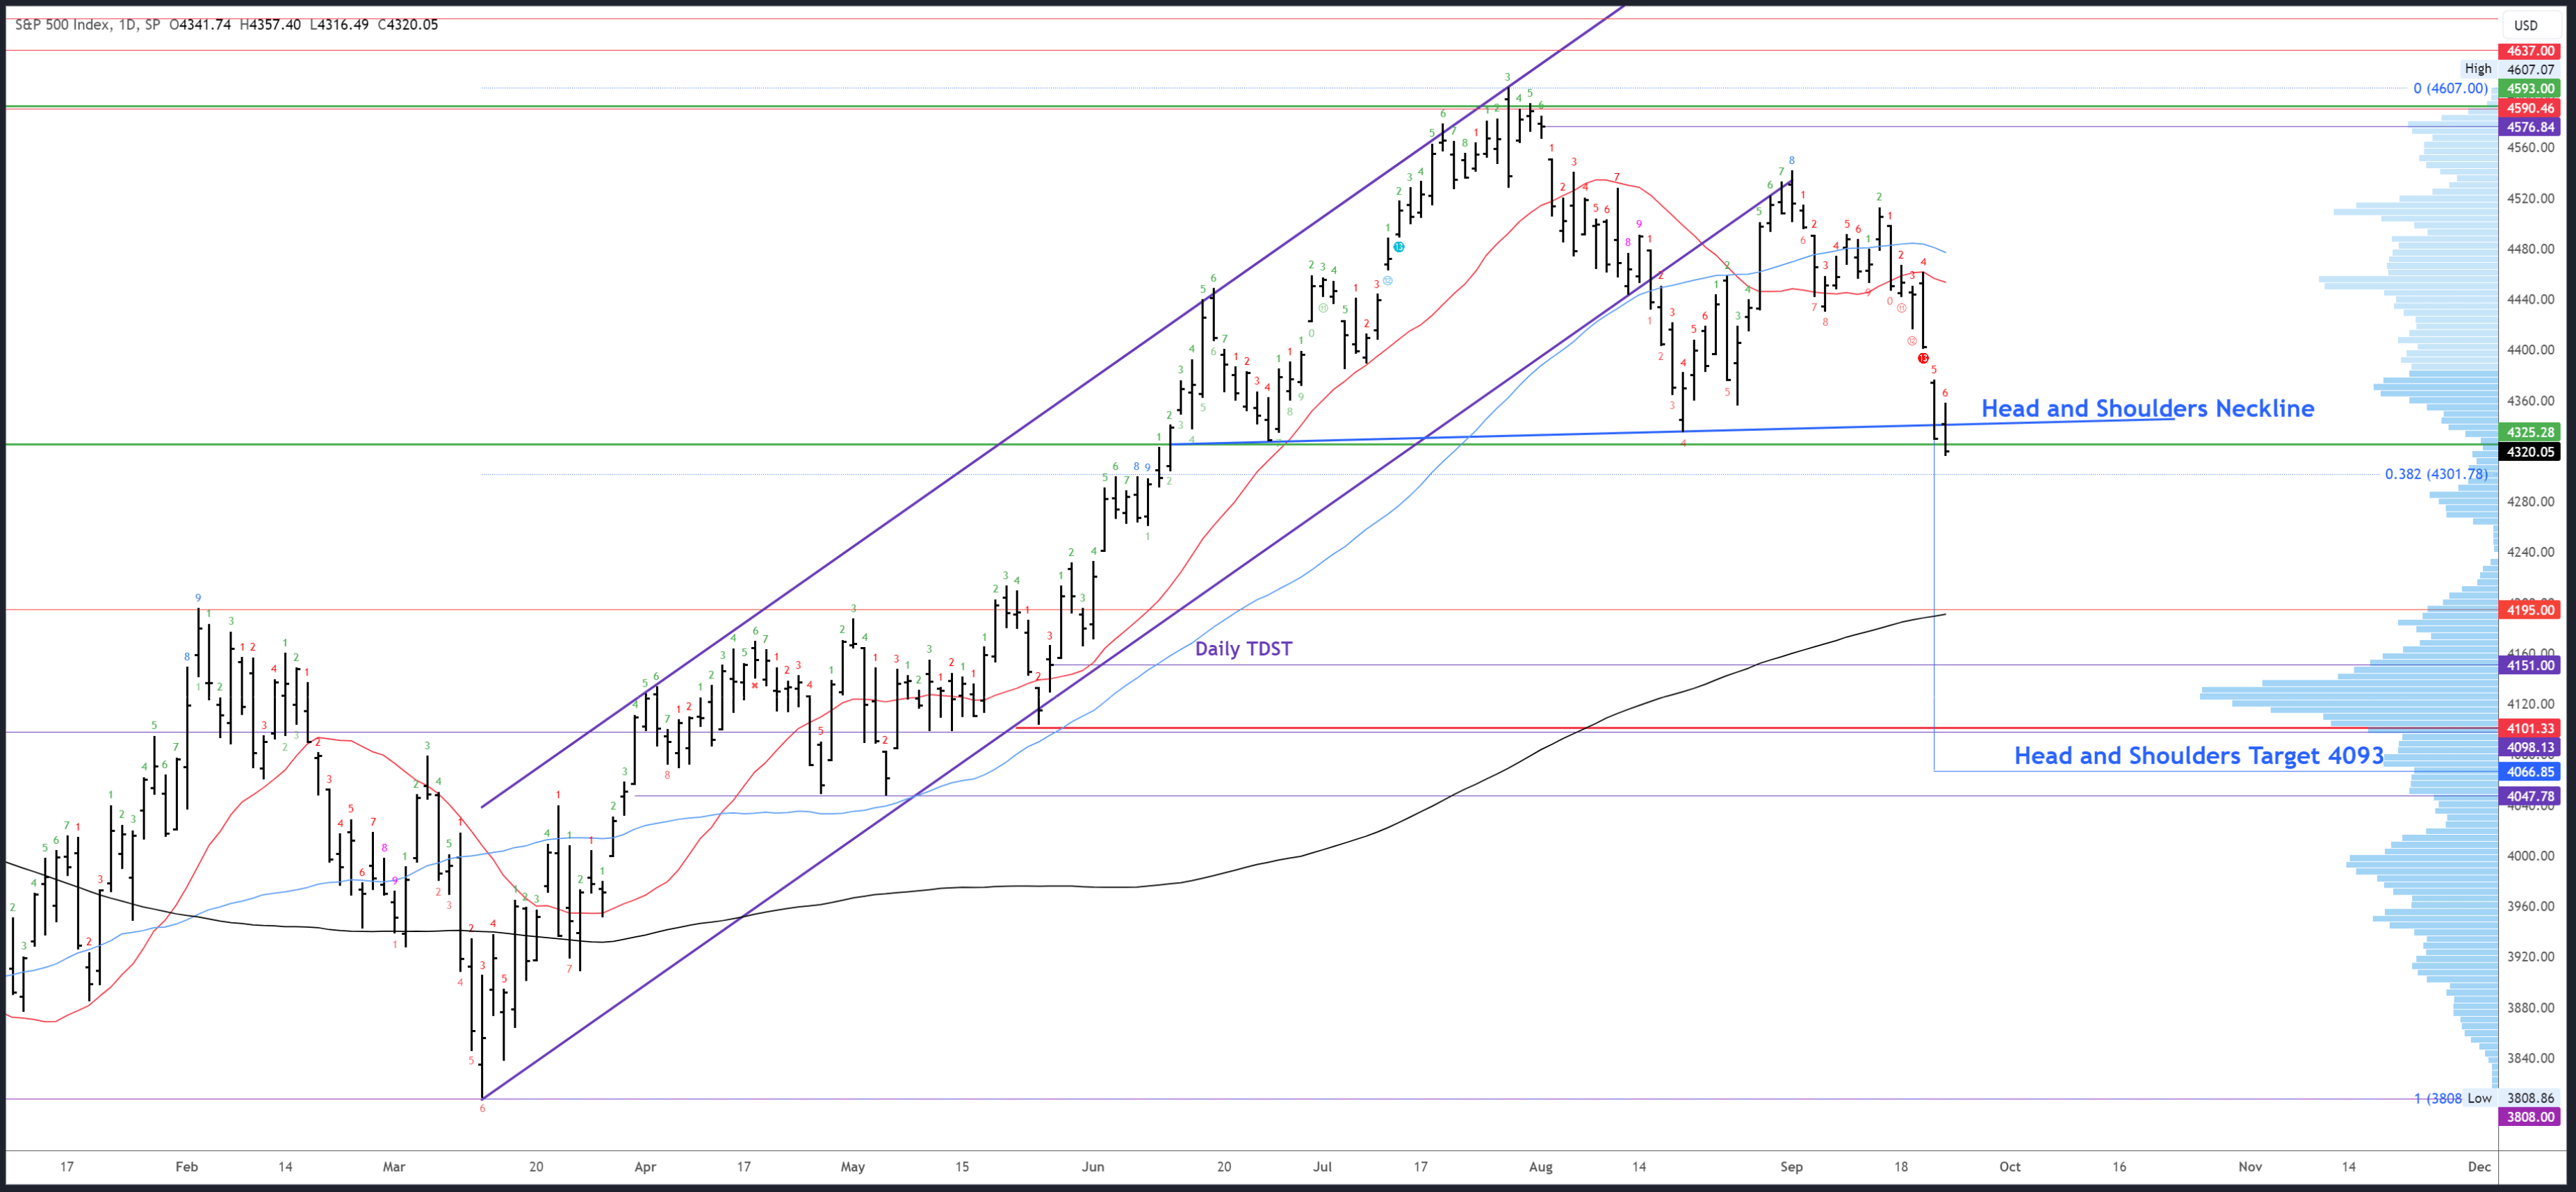Click the 4480.00 tick on price axis
2576x1192 pixels.
coord(2530,249)
